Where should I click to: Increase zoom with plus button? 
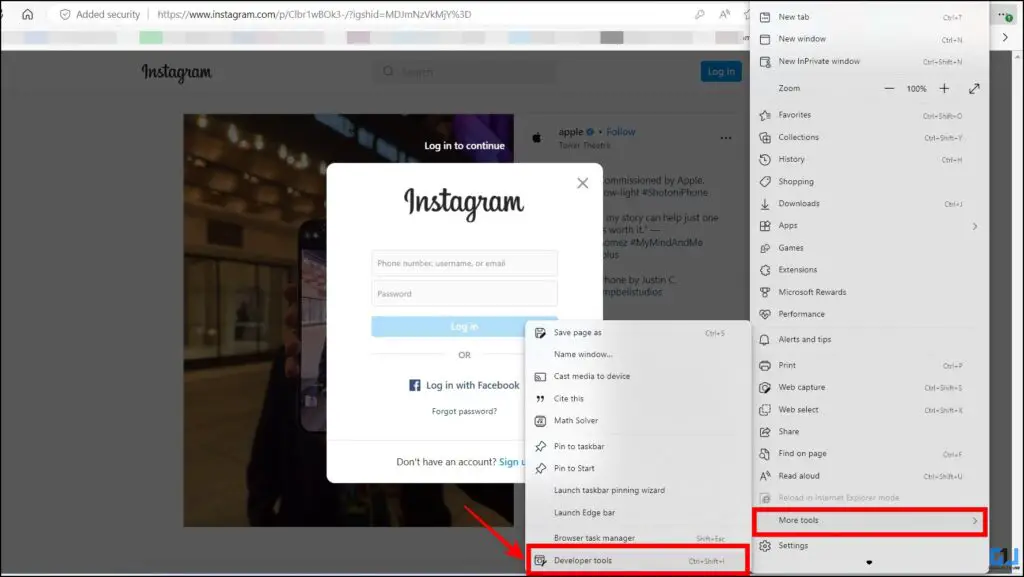click(x=944, y=88)
